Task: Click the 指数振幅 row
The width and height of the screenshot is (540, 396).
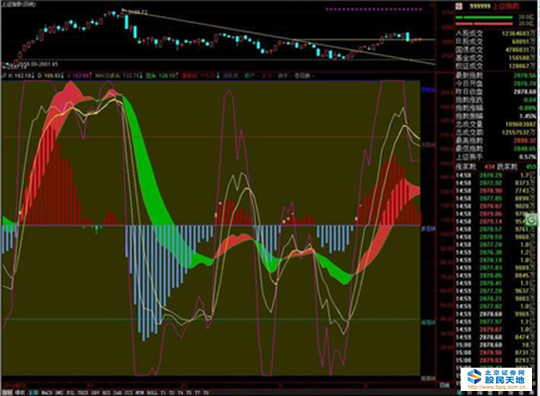Action: 496,116
